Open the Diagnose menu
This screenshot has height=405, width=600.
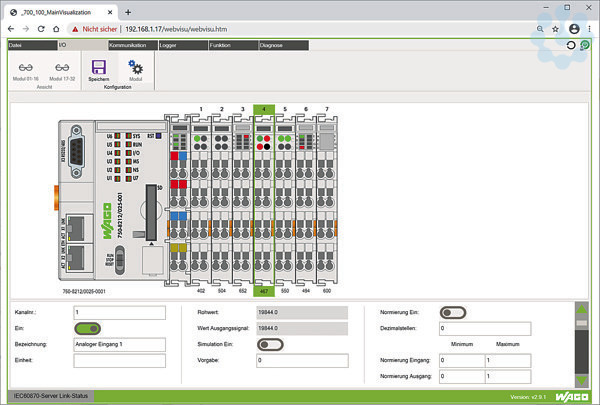point(271,46)
